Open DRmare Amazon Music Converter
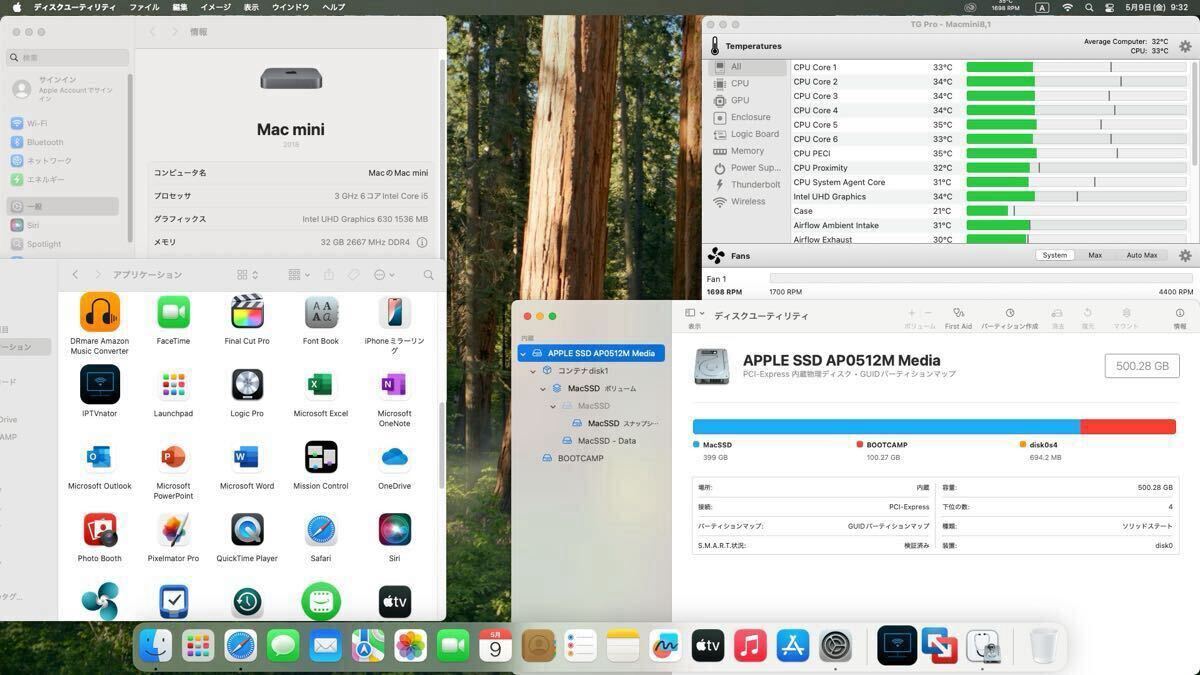The image size is (1200, 675). [x=99, y=312]
